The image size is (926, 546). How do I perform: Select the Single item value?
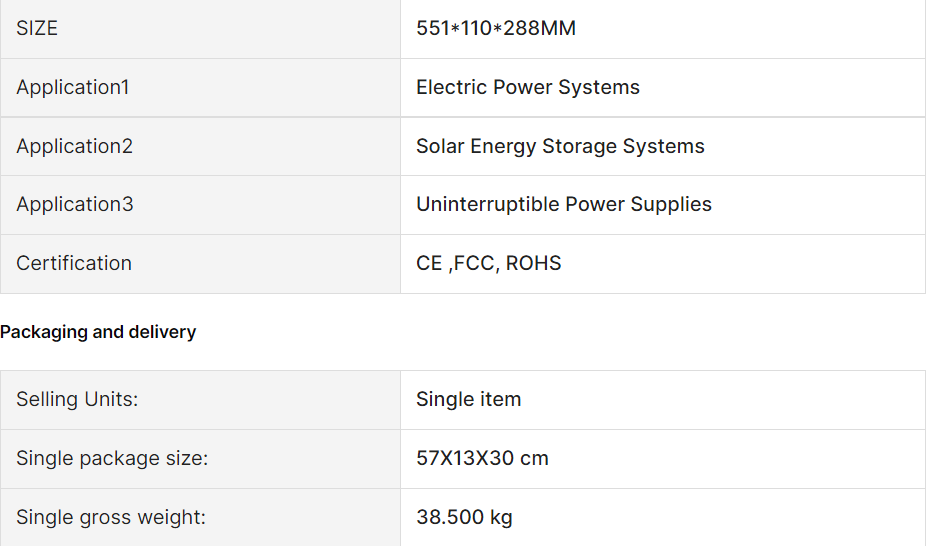pos(468,399)
